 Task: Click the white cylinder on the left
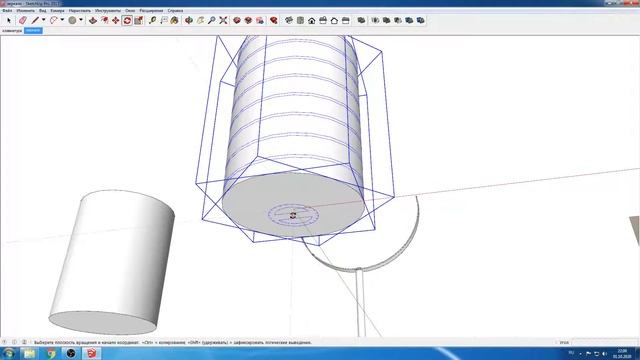[112, 261]
